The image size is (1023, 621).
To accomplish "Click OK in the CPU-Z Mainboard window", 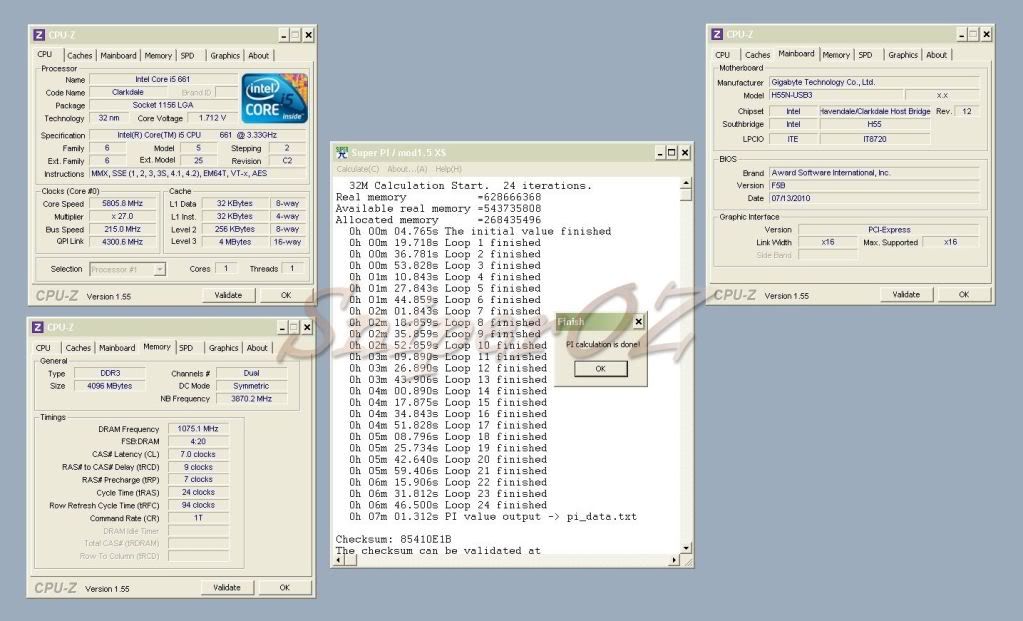I will click(x=964, y=295).
